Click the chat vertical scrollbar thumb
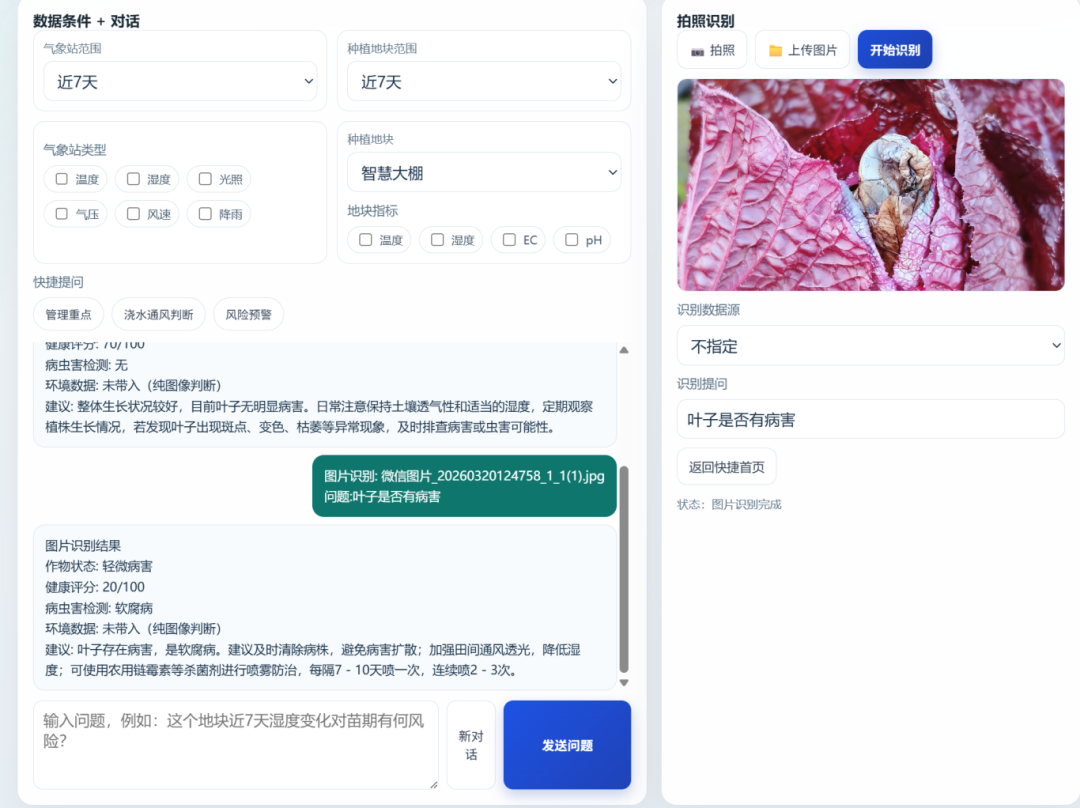The width and height of the screenshot is (1080, 808). click(x=624, y=568)
